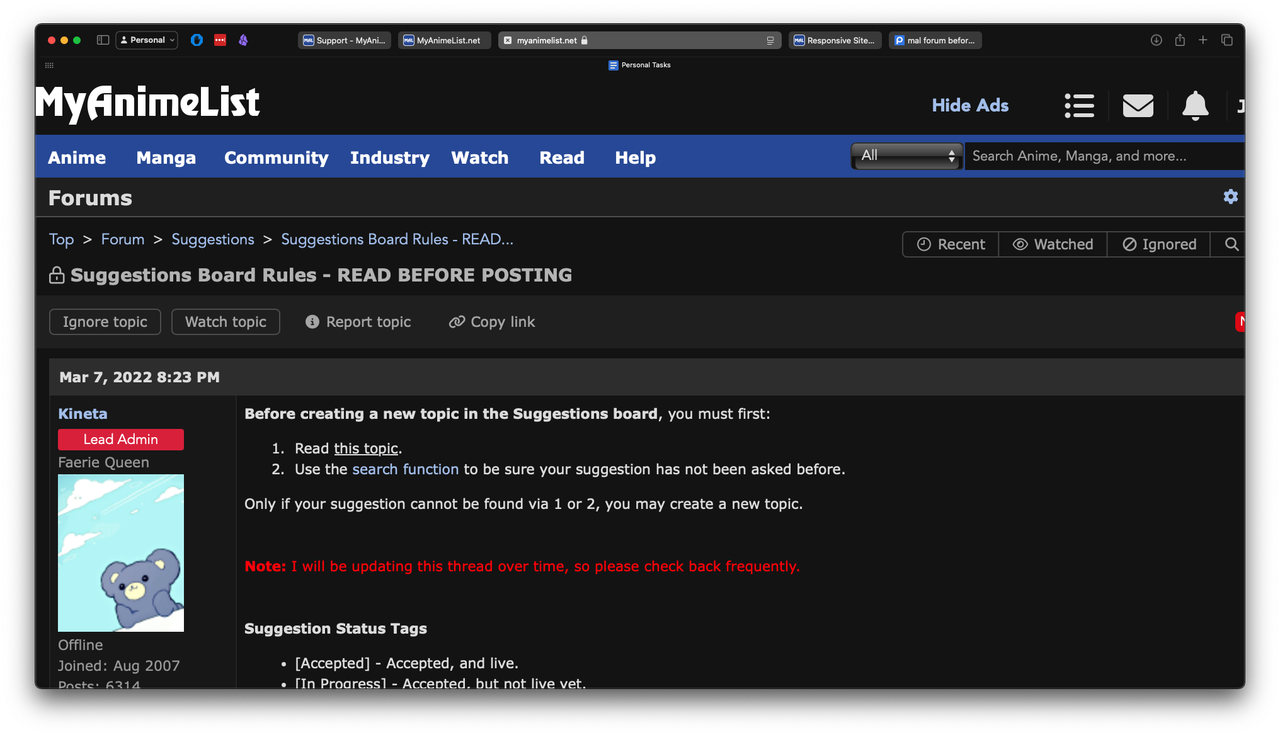Click the lock icon beside topic title
Image resolution: width=1280 pixels, height=735 pixels.
pyautogui.click(x=57, y=275)
